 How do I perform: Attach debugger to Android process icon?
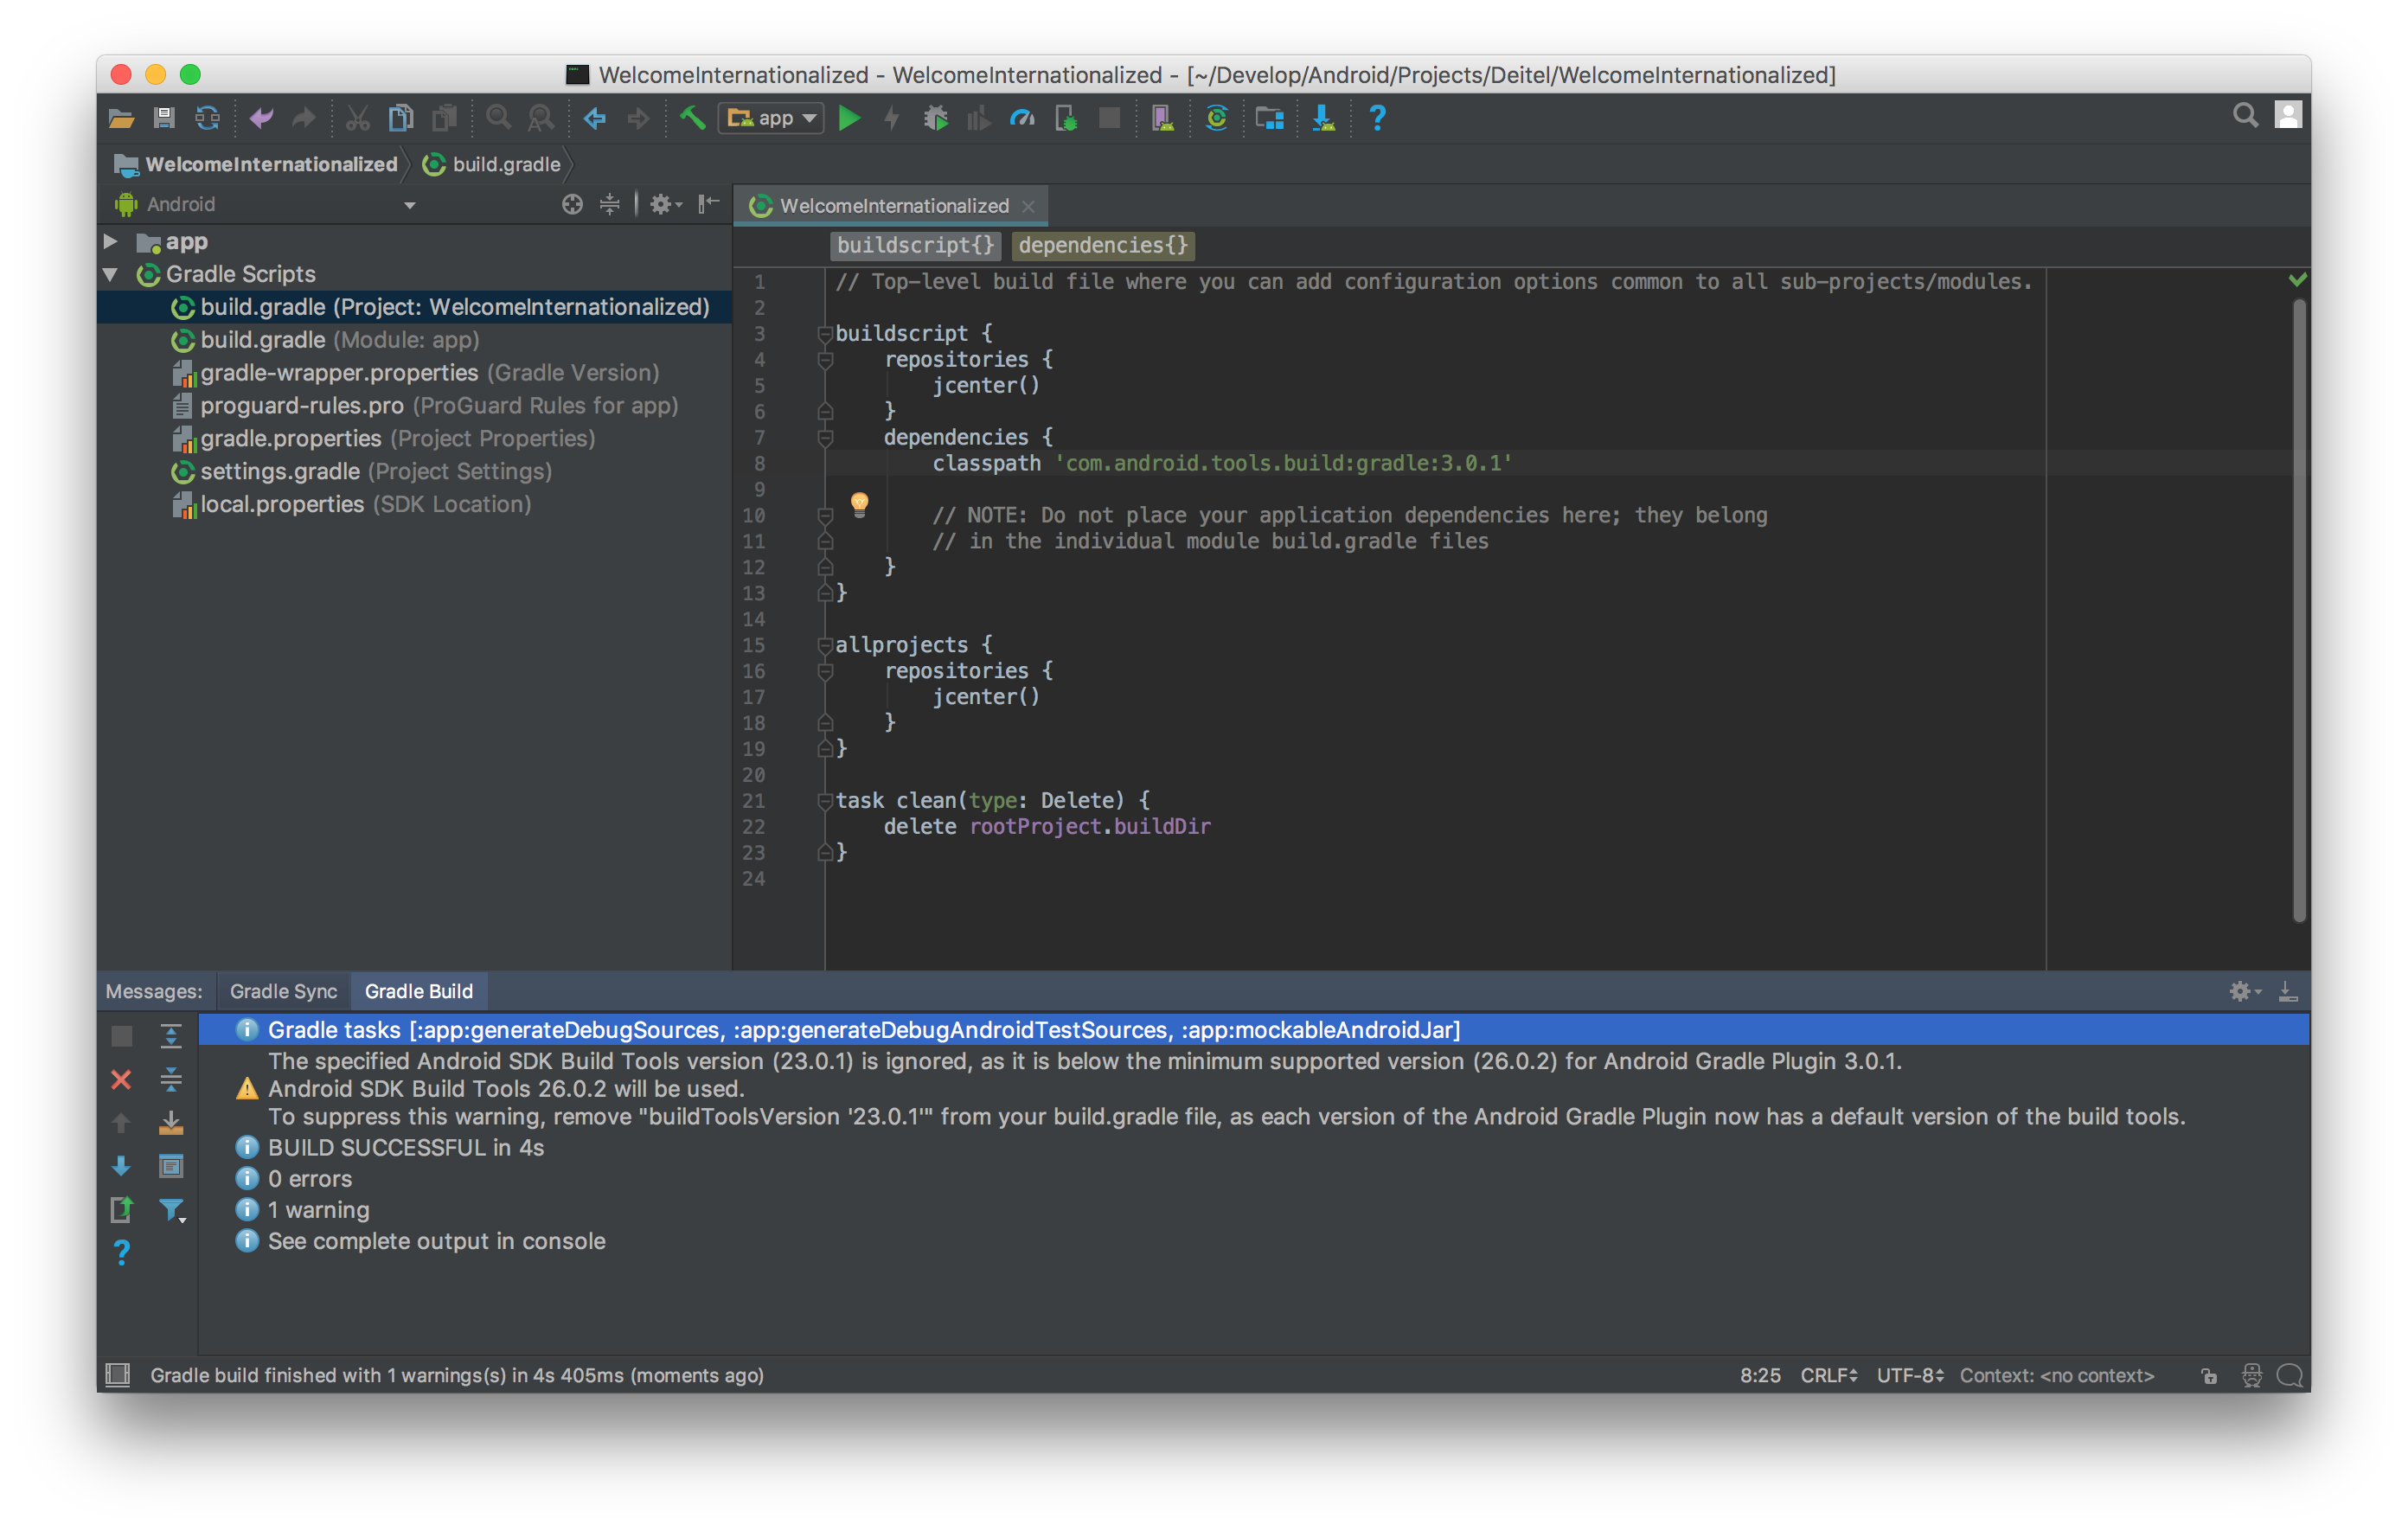tap(1066, 119)
